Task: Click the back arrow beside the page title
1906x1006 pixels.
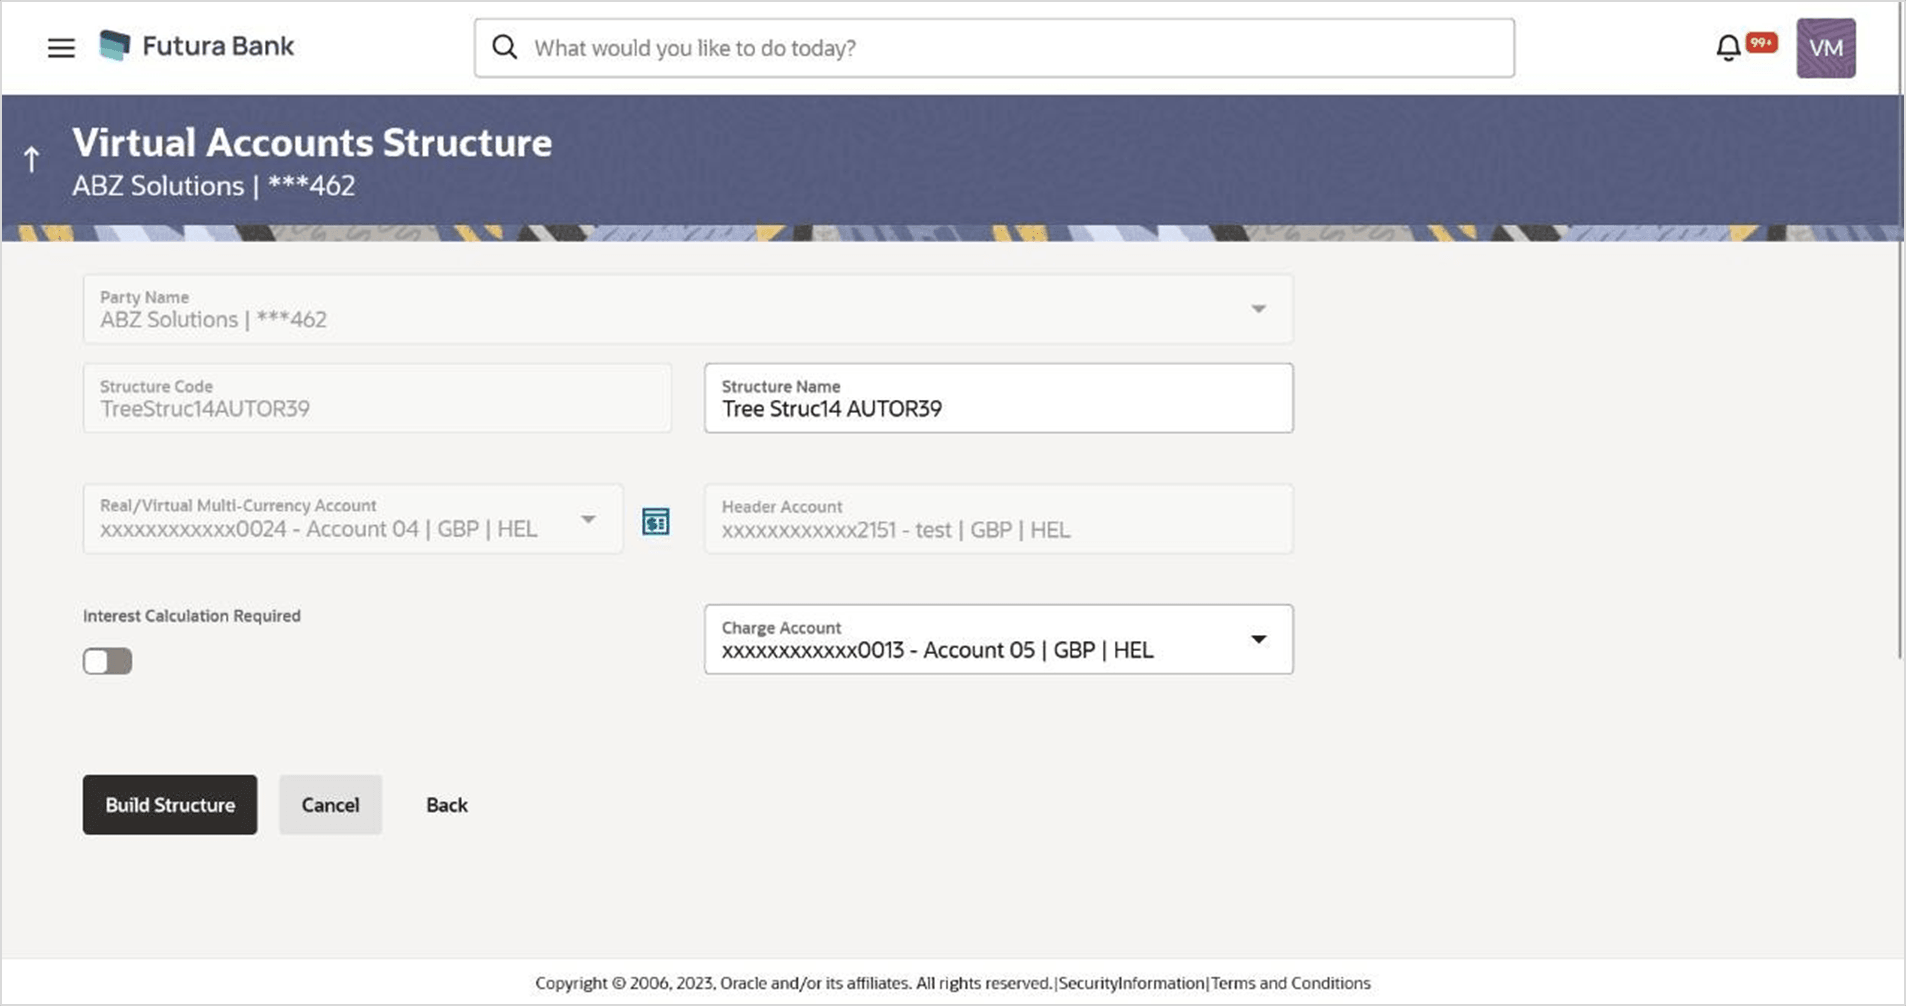Action: (31, 158)
